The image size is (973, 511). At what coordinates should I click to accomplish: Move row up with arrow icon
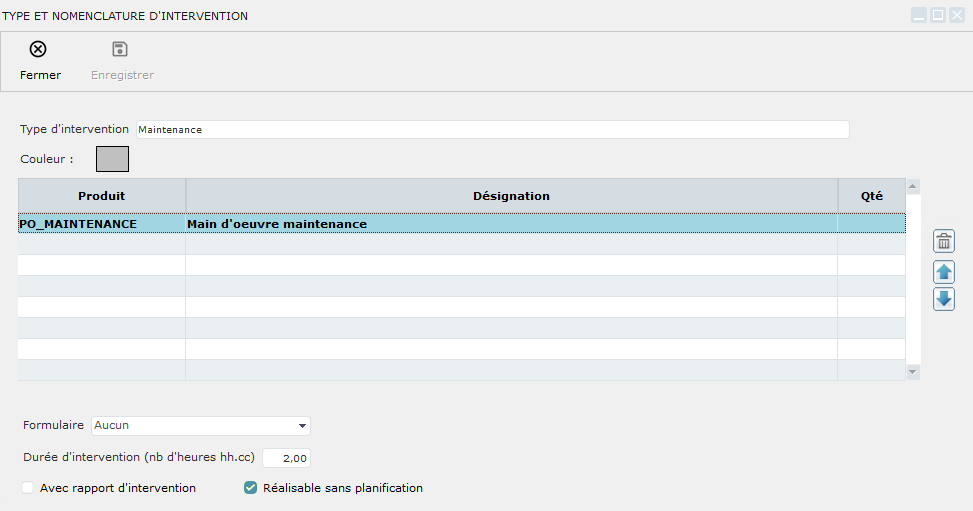tap(944, 271)
